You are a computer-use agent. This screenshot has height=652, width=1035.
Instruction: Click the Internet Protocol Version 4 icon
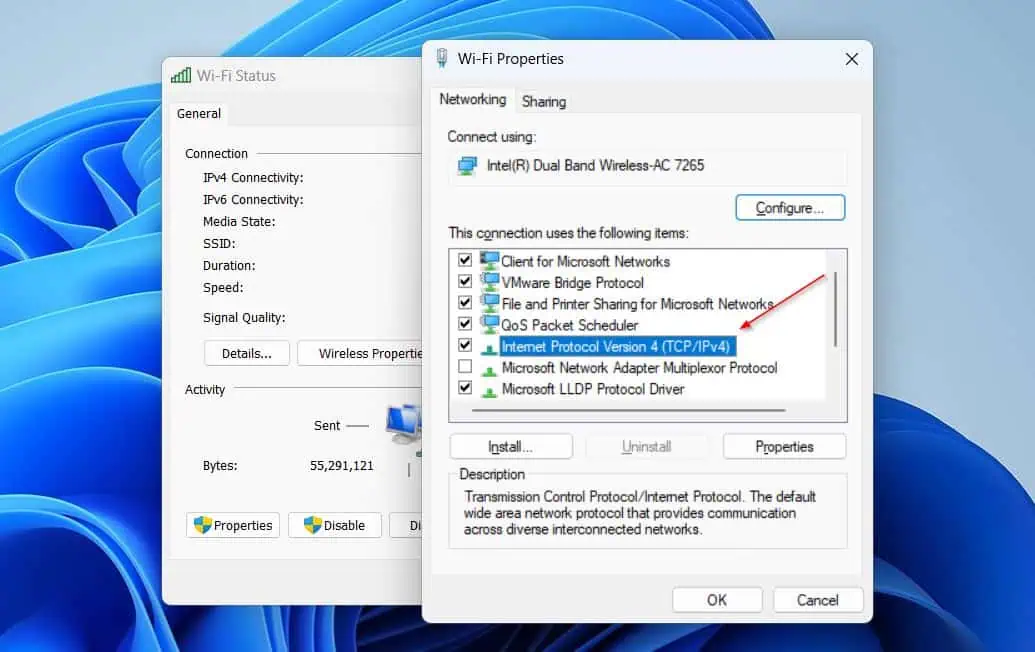tap(489, 348)
